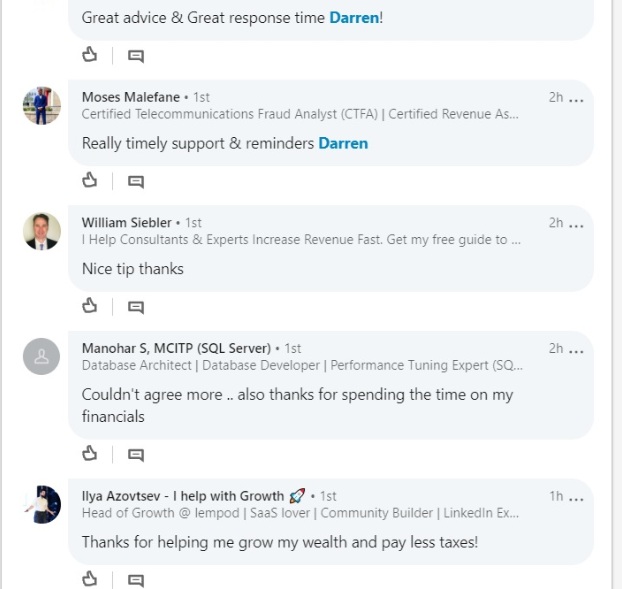Click Manohar S's default avatar
Image resolution: width=622 pixels, height=589 pixels.
[x=42, y=357]
